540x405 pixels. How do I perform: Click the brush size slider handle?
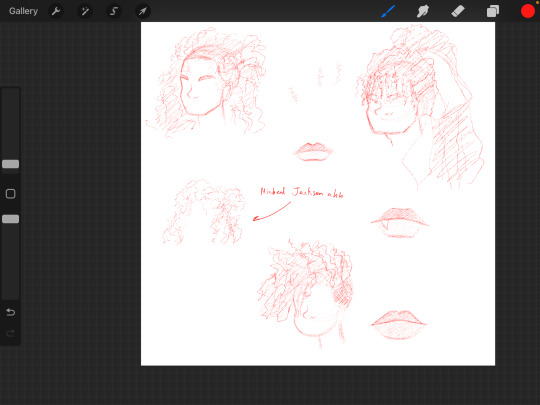10,164
